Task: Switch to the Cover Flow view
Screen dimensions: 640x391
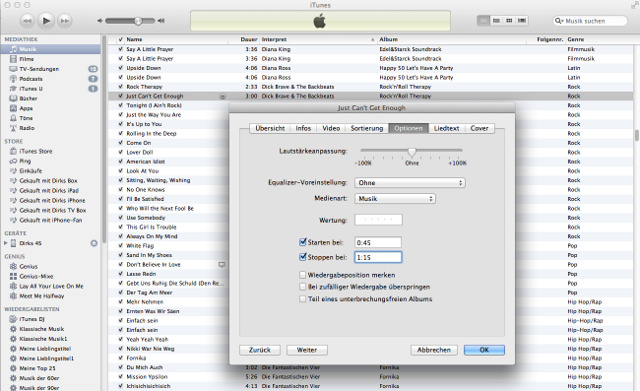Action: 522,20
